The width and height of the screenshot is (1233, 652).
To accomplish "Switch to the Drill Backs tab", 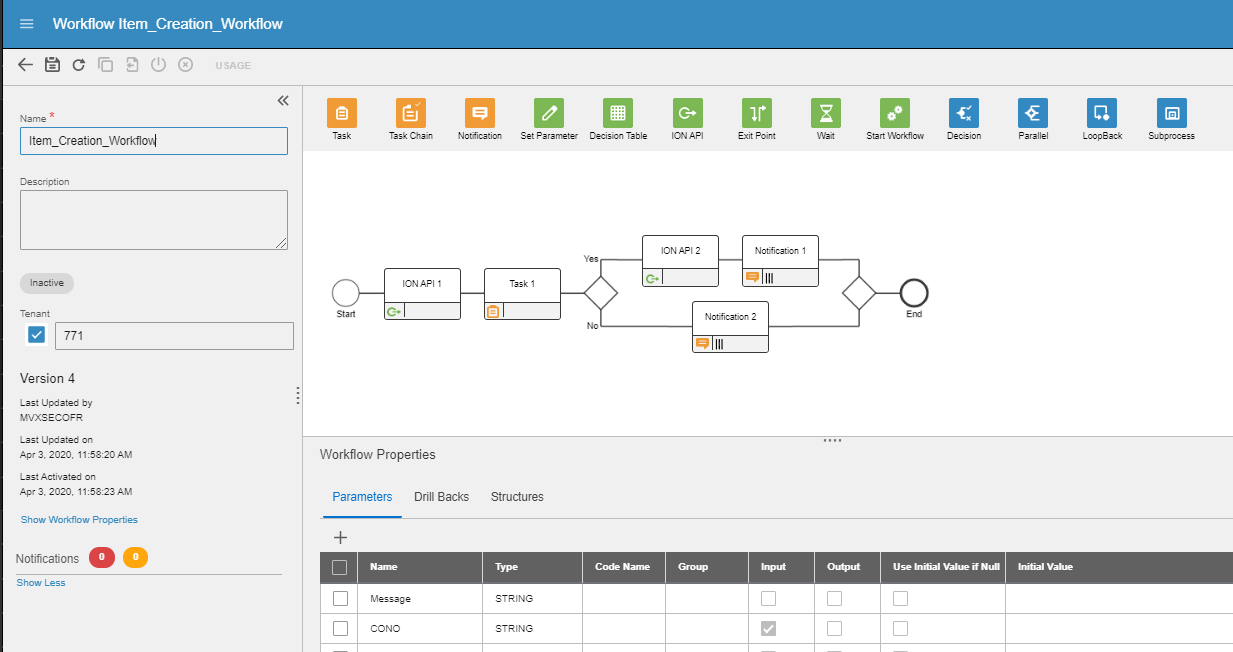I will (x=441, y=496).
